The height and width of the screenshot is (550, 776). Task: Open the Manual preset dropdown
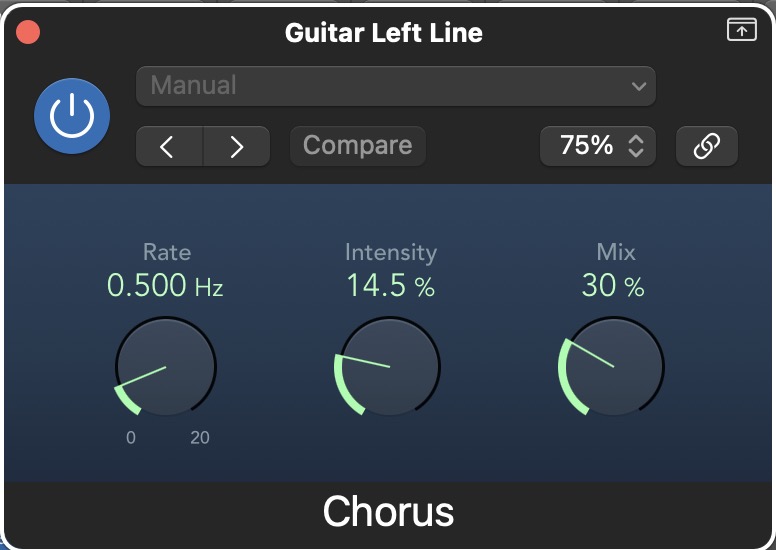click(x=396, y=86)
